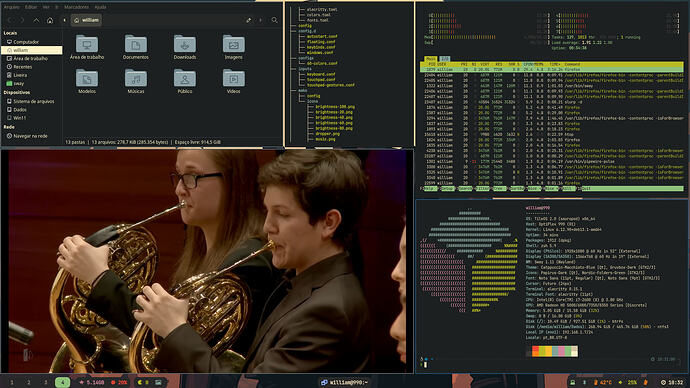Open the Público folder

(185, 81)
